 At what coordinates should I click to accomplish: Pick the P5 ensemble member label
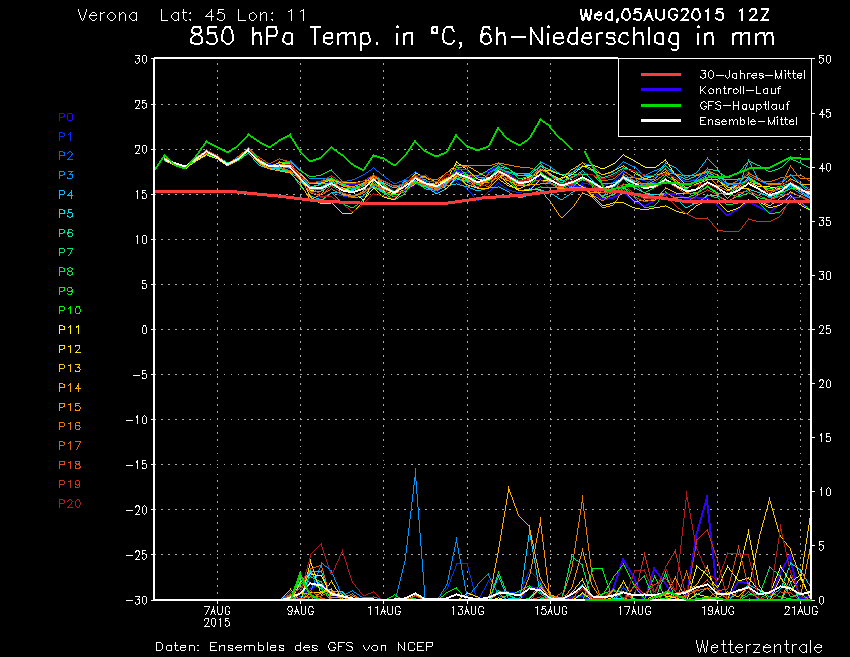coord(66,214)
